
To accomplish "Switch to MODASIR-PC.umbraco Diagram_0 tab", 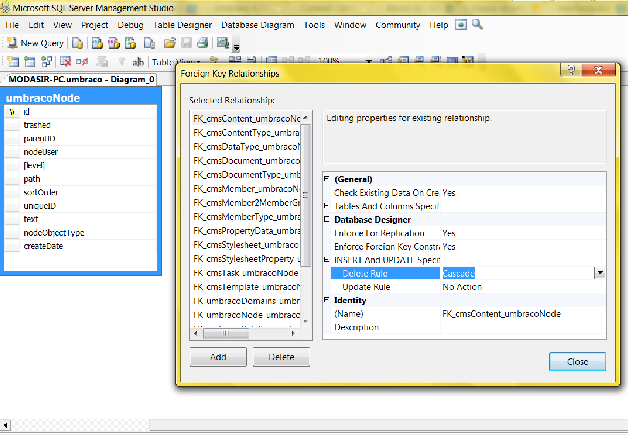I will click(x=81, y=79).
